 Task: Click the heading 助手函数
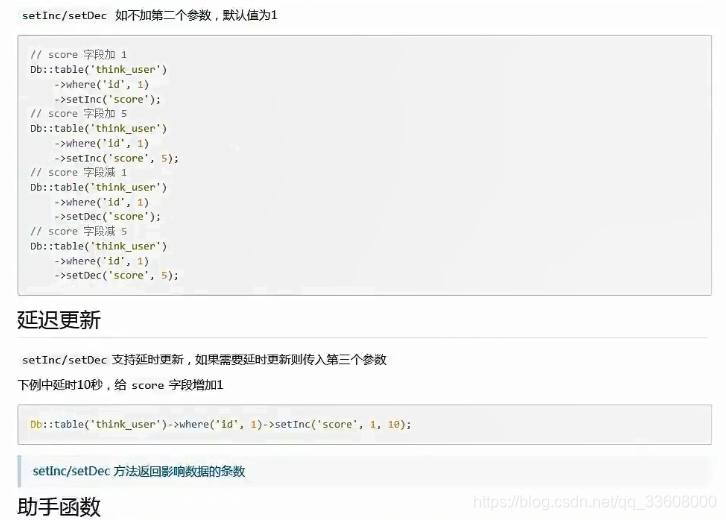click(59, 507)
